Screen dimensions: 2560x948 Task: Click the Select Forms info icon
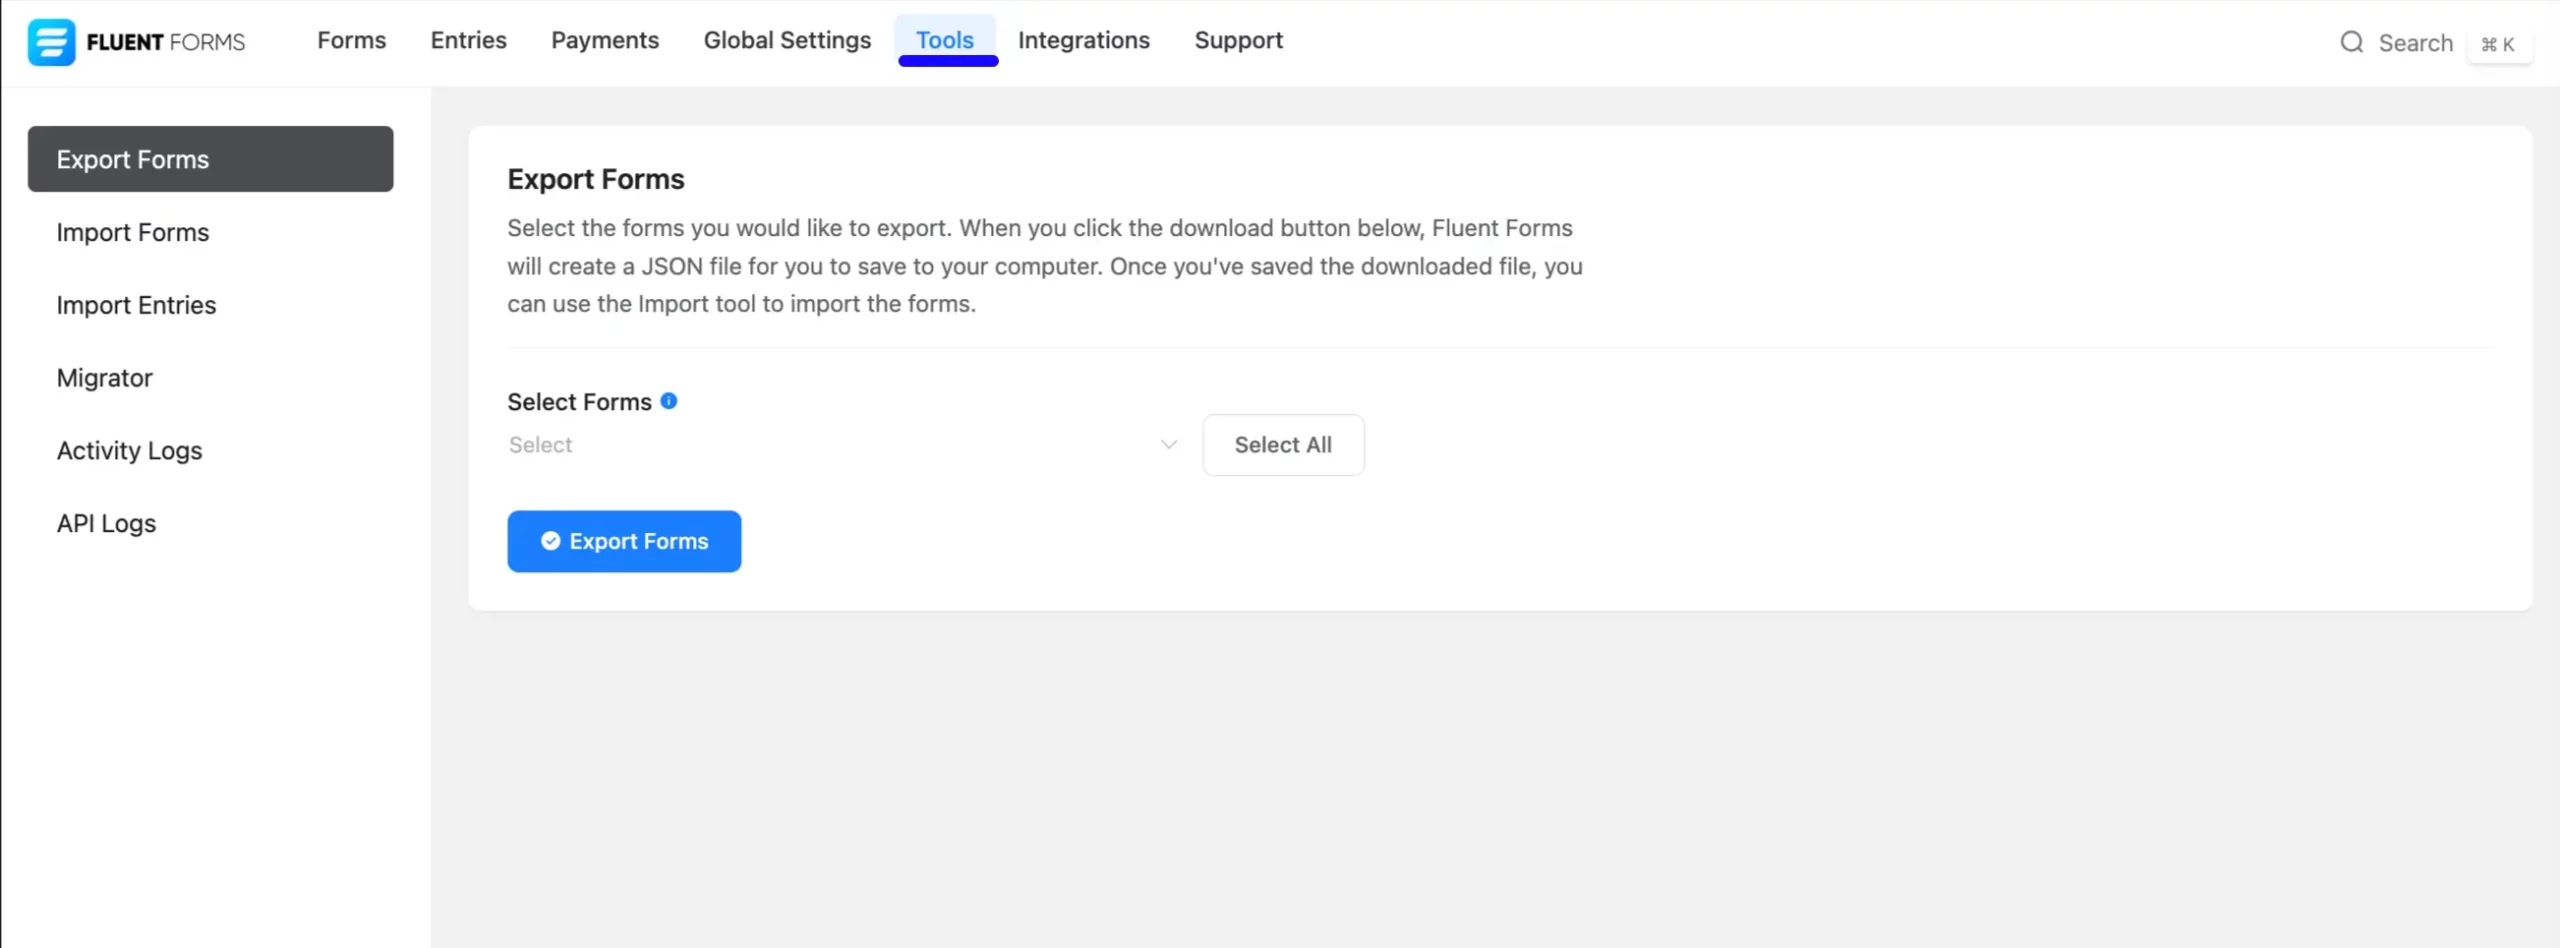tap(669, 401)
